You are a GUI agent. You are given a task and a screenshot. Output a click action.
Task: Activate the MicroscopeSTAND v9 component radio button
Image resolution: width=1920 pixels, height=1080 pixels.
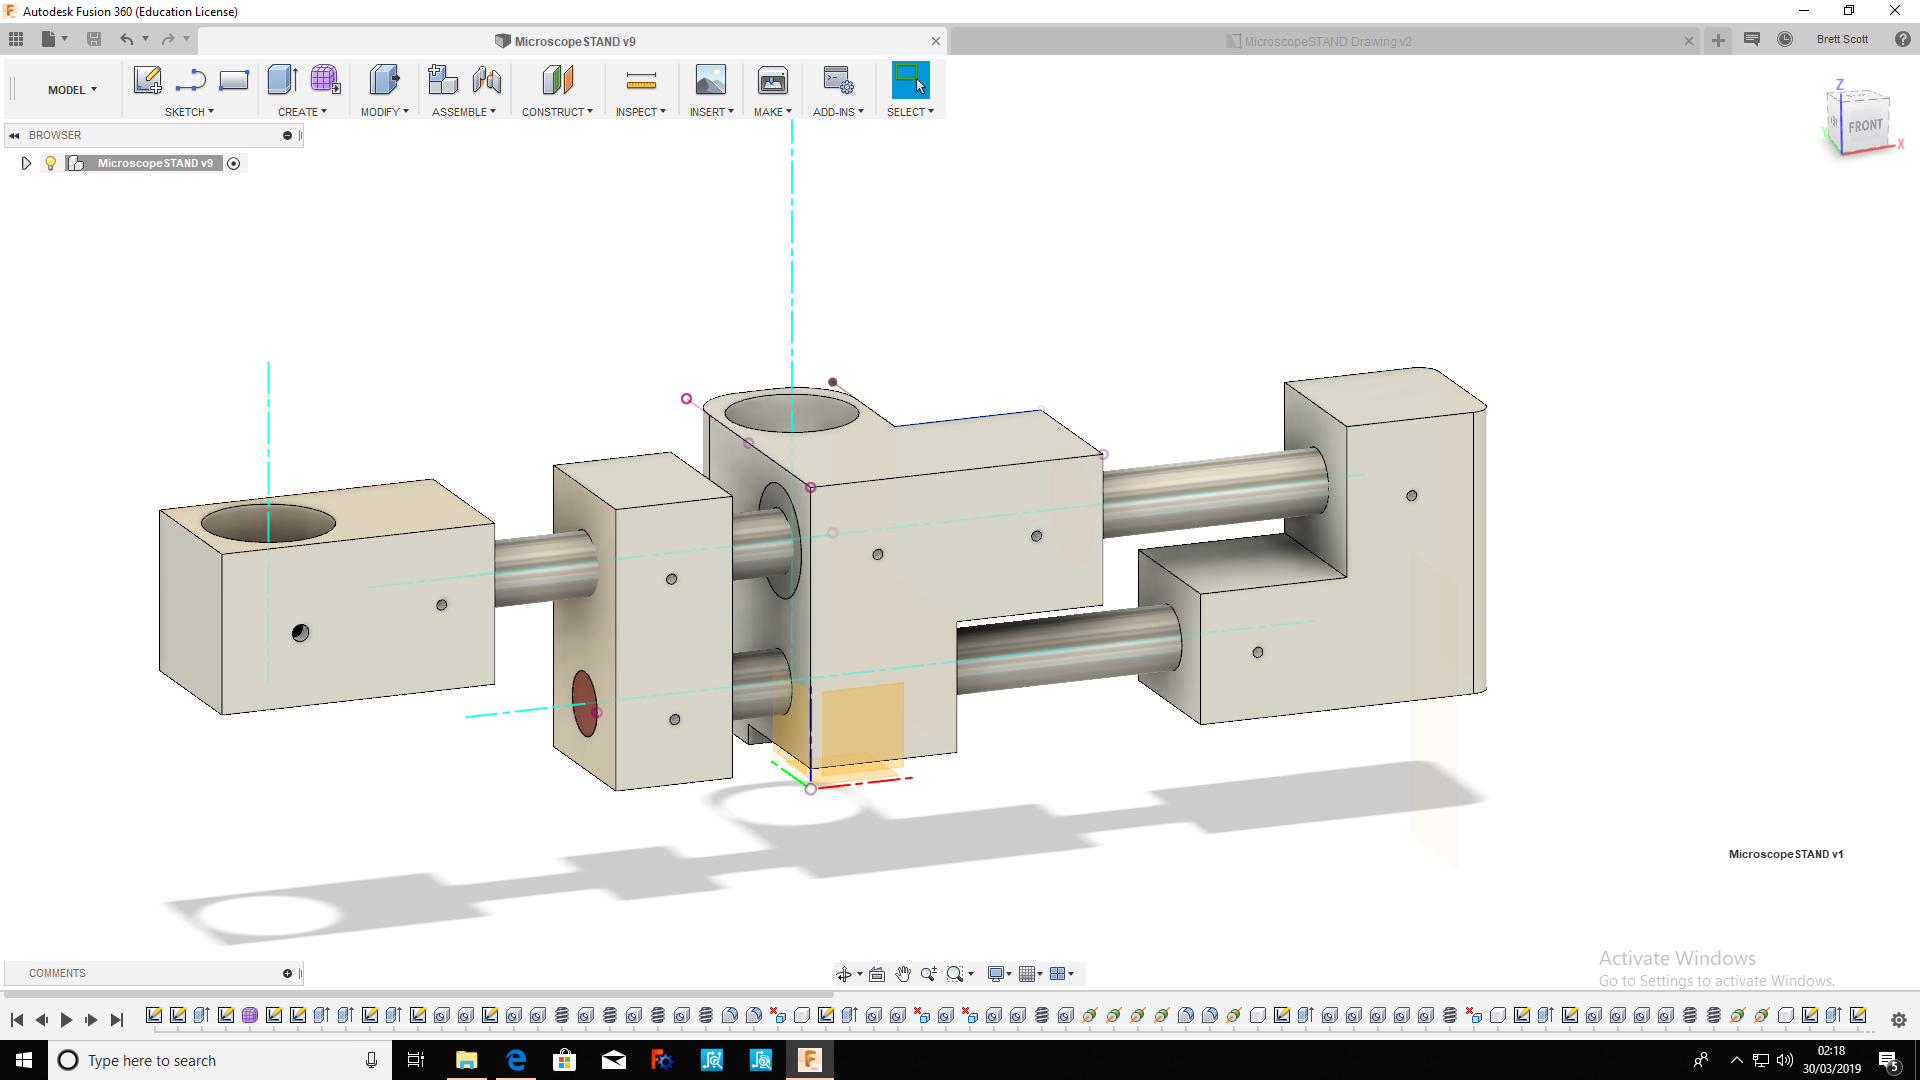233,163
